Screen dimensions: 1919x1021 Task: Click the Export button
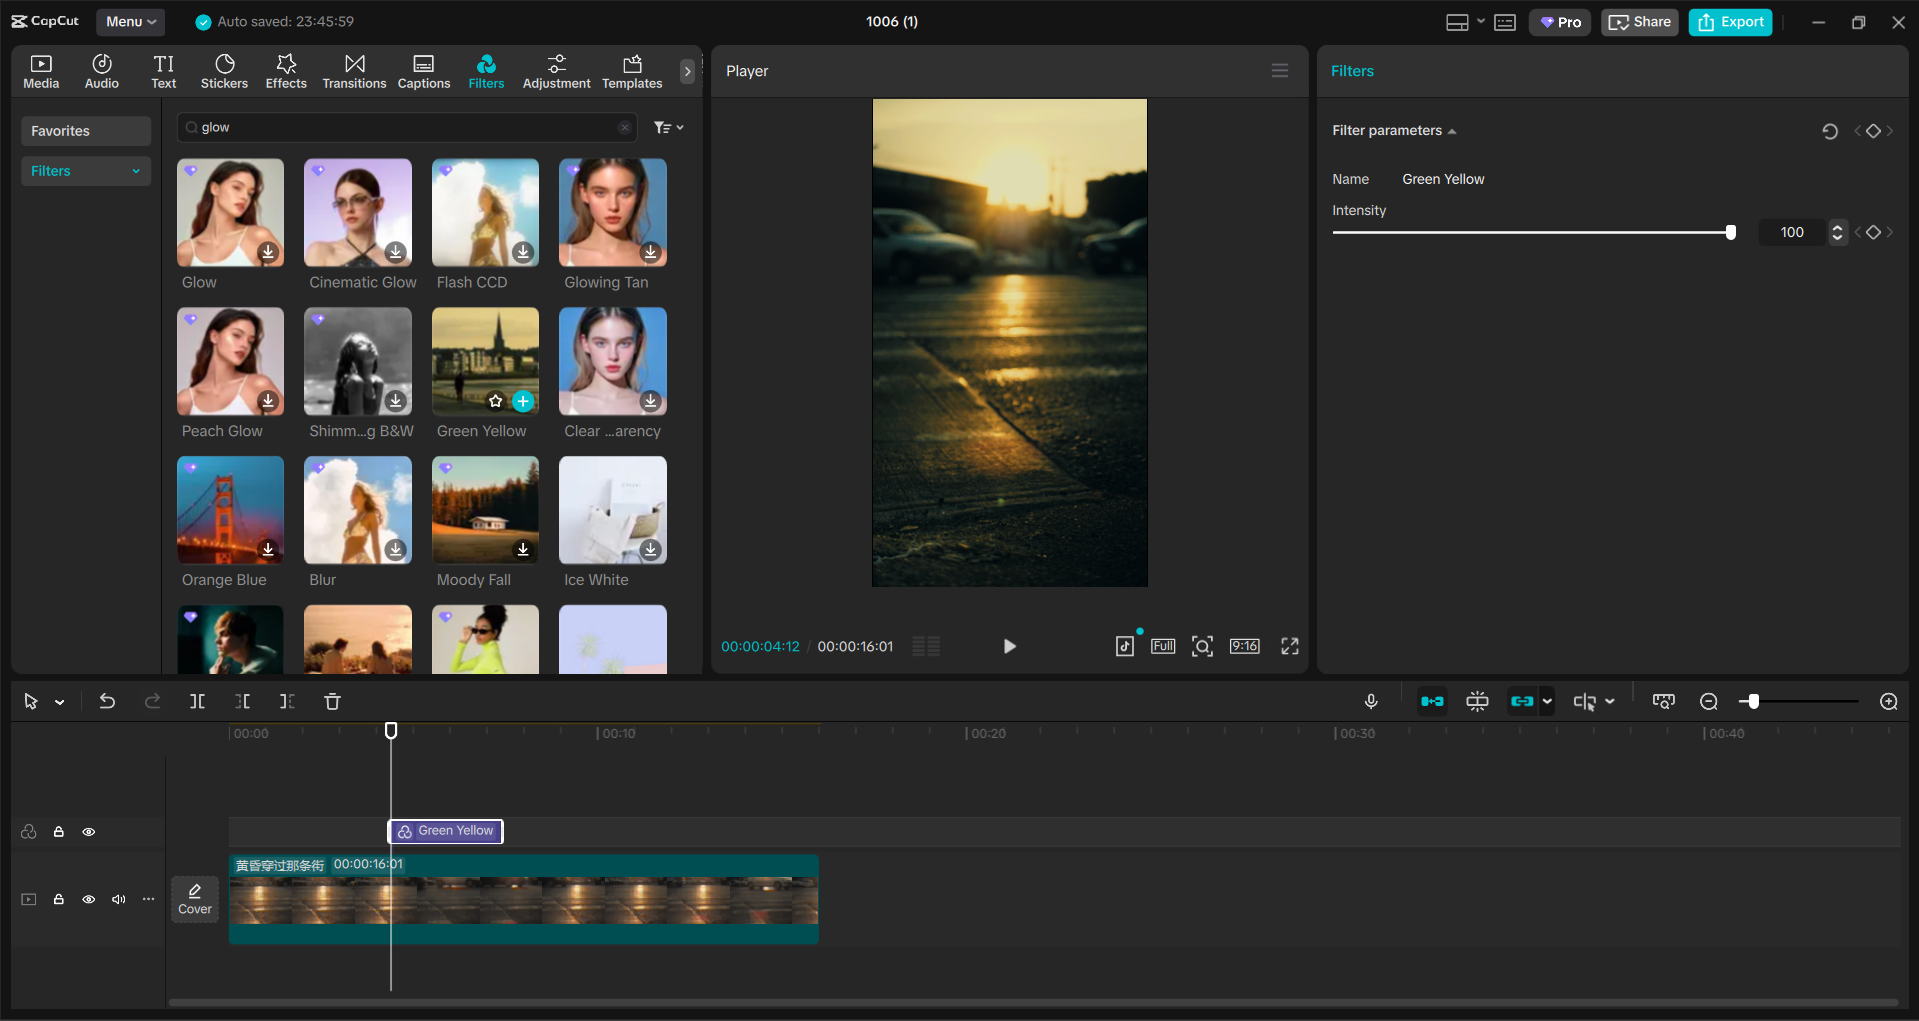click(x=1729, y=21)
